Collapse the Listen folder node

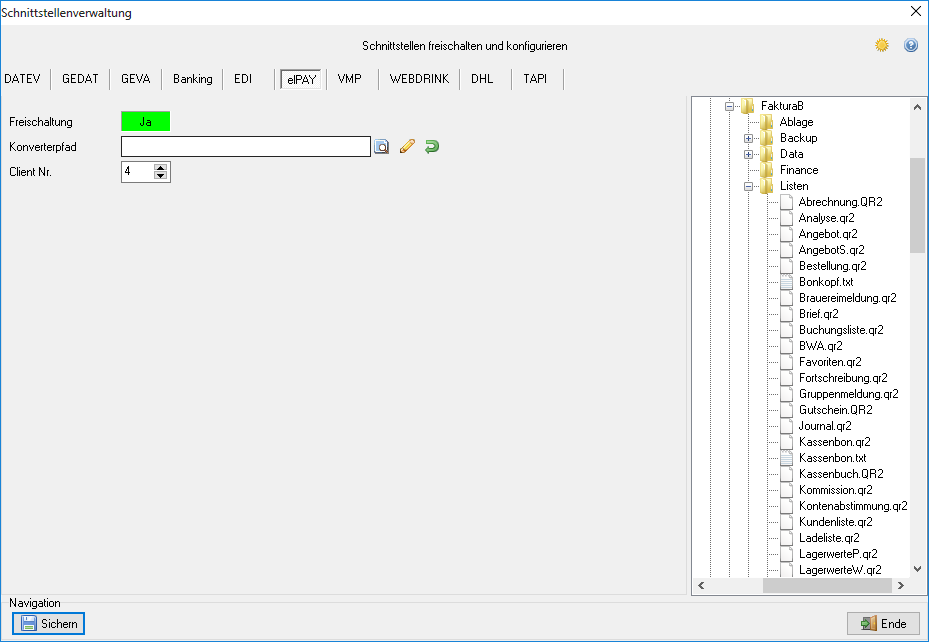tap(748, 186)
